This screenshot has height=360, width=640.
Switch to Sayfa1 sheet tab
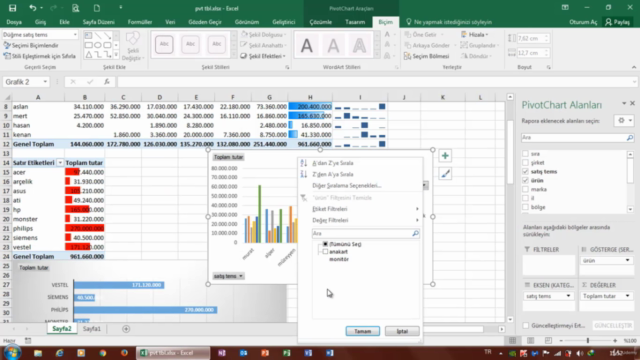pyautogui.click(x=92, y=329)
